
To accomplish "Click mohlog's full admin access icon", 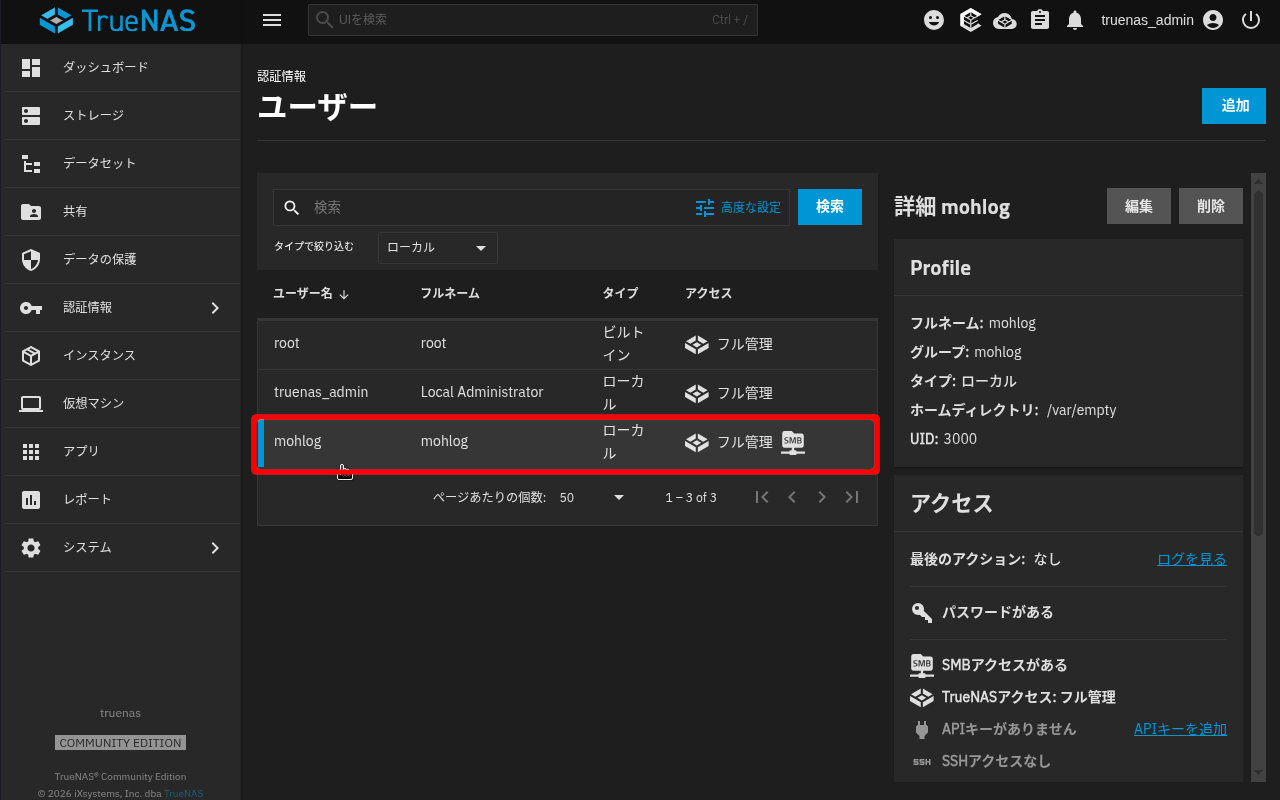I will point(697,442).
